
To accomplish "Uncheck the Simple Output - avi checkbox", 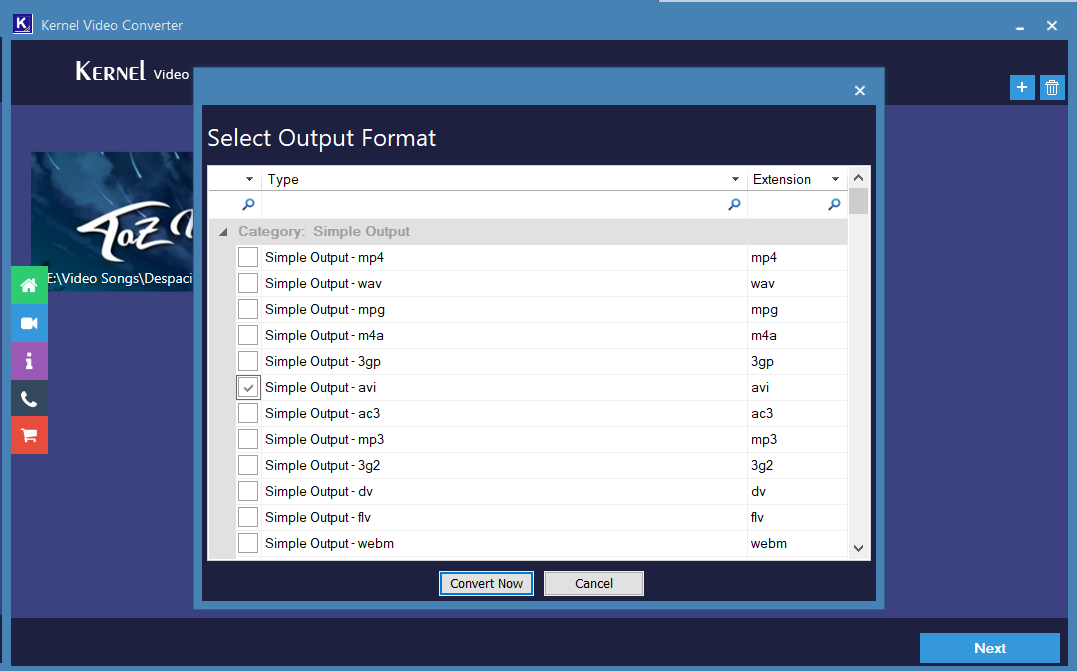I will point(248,387).
